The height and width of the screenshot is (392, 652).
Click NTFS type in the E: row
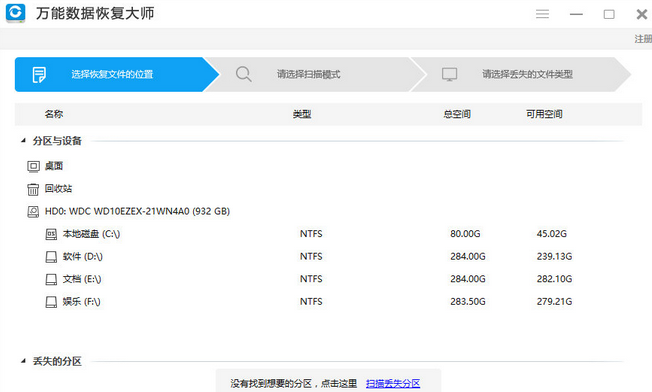point(311,279)
